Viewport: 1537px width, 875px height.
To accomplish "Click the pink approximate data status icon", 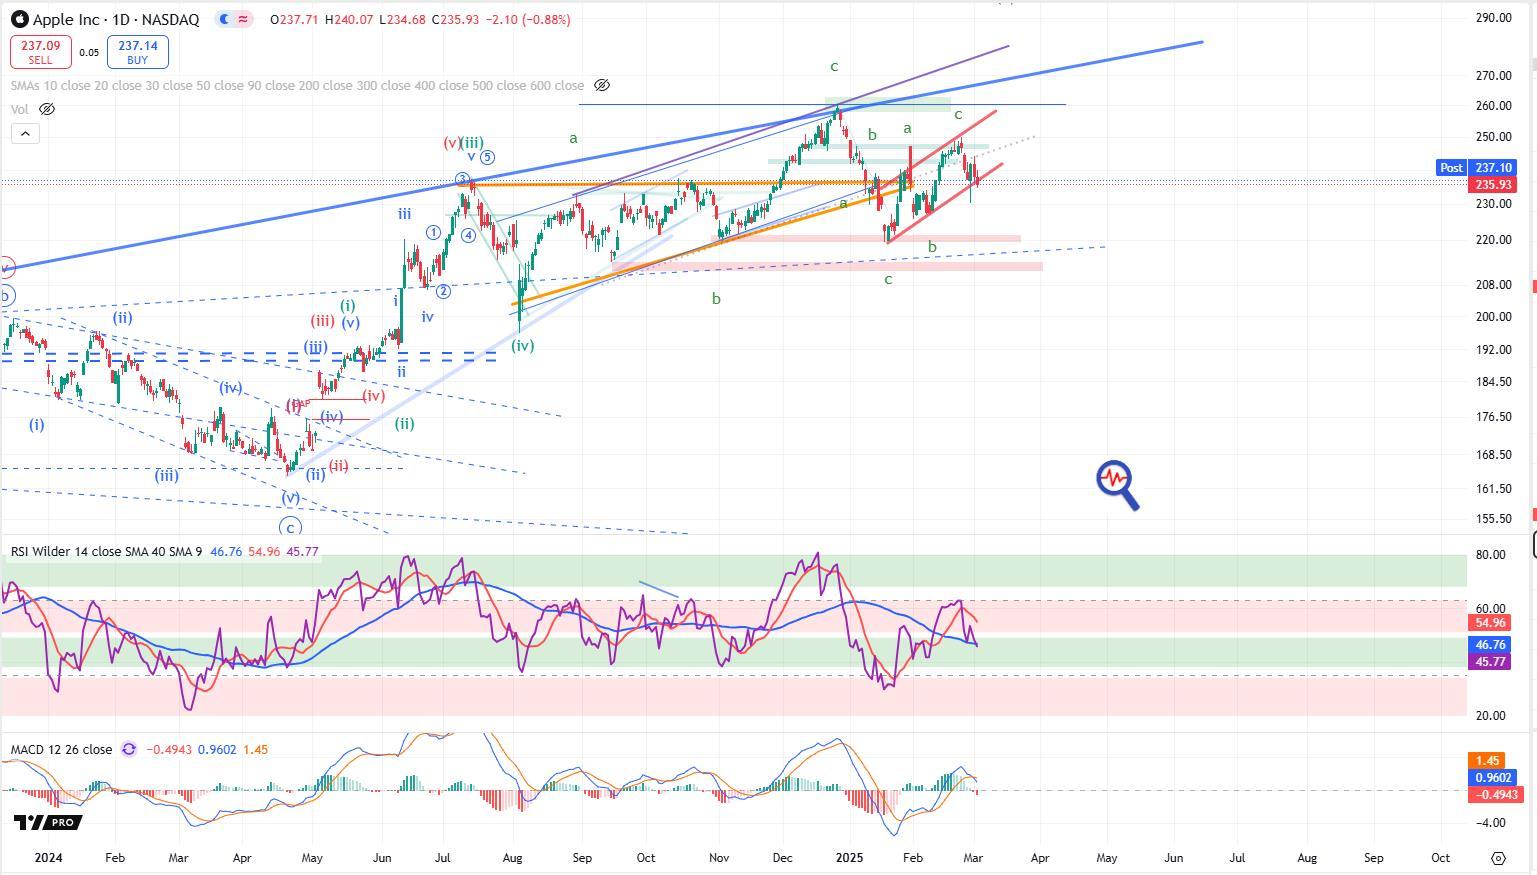I will click(243, 19).
